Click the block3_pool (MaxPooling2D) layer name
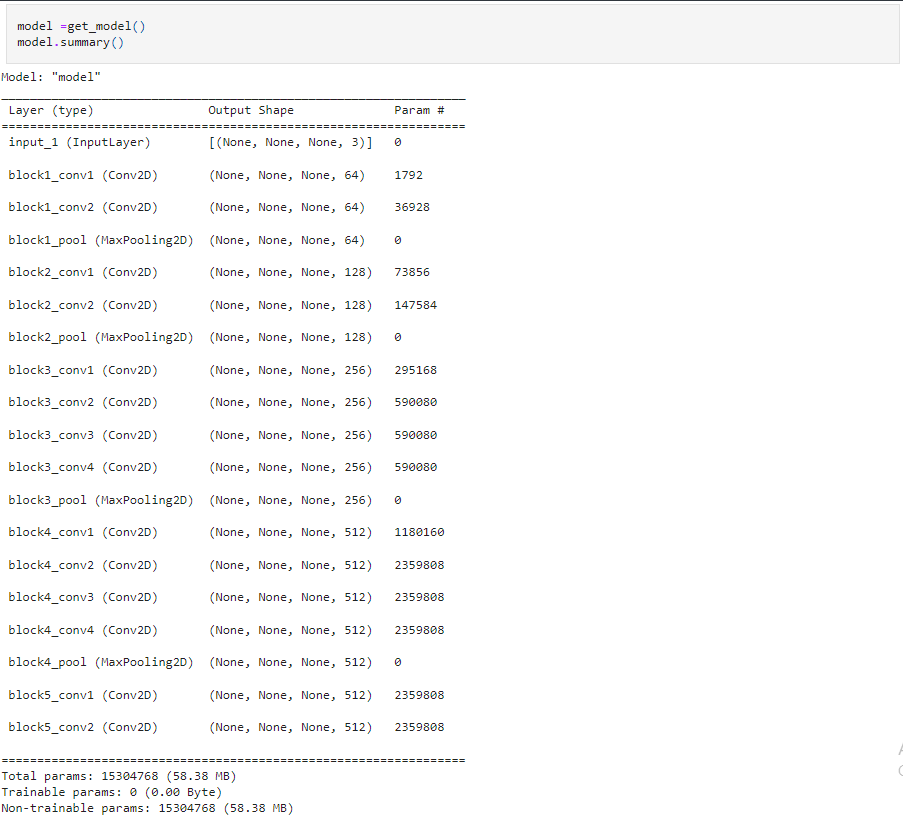This screenshot has height=822, width=903. 100,500
